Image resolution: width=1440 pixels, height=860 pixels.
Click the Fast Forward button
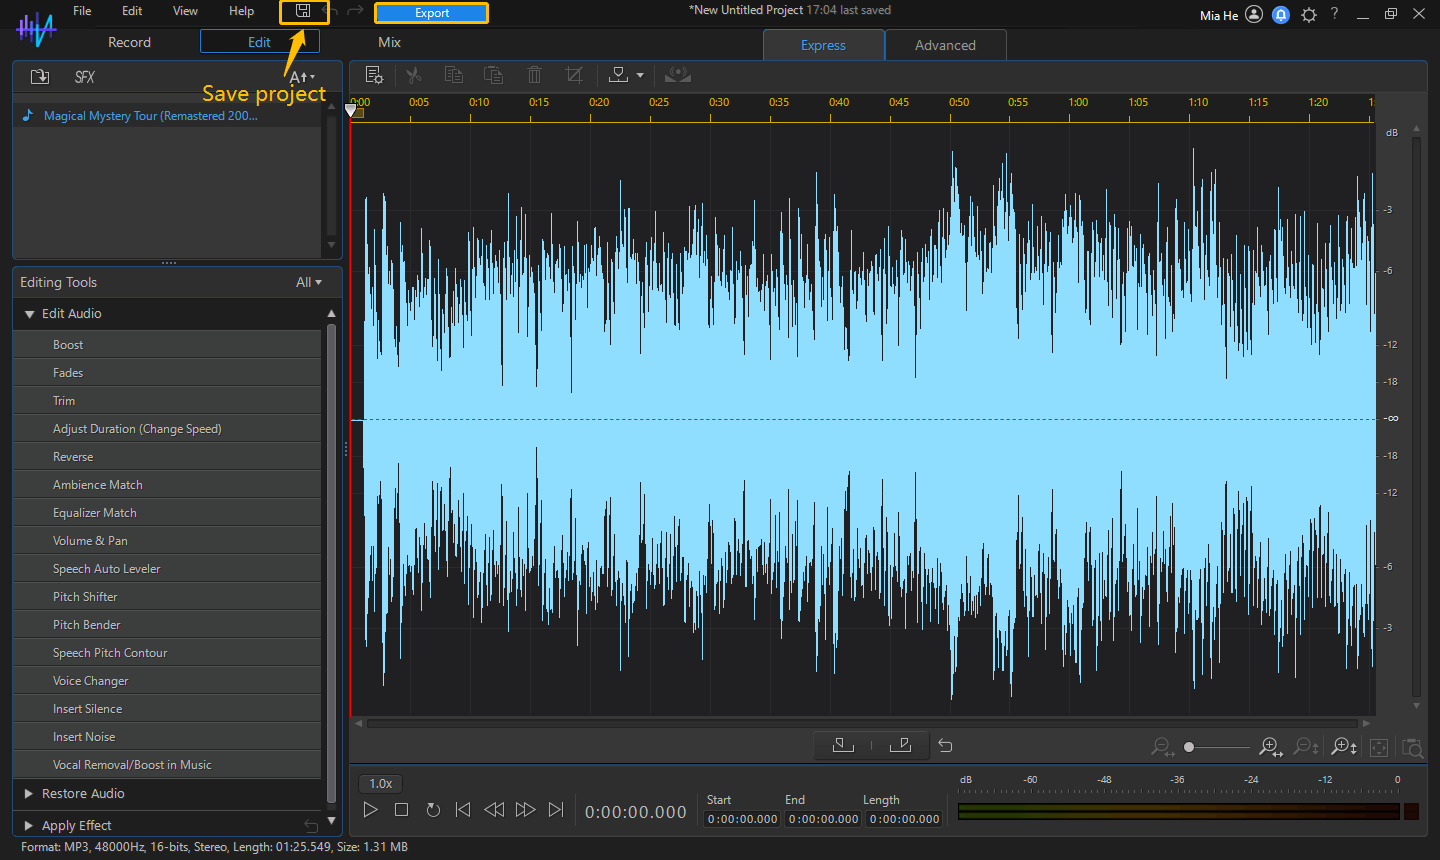point(525,810)
